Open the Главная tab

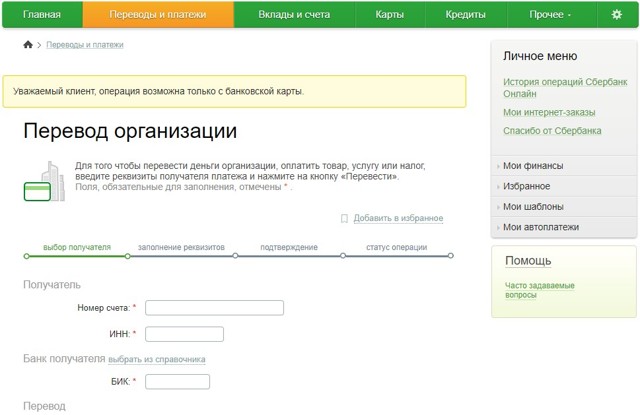pyautogui.click(x=42, y=15)
